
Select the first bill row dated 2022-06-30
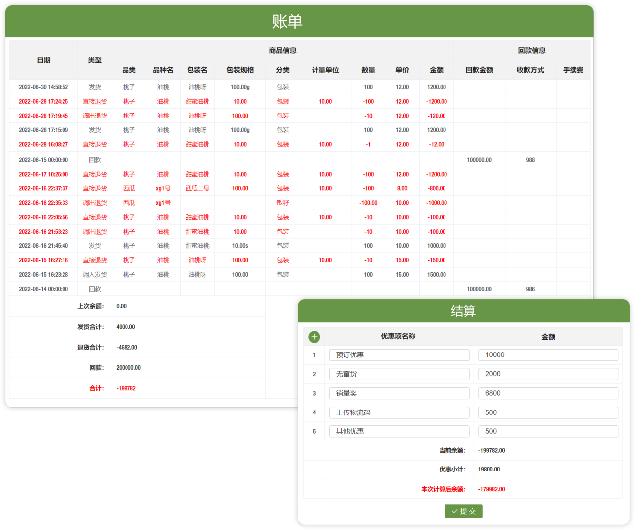click(x=43, y=87)
